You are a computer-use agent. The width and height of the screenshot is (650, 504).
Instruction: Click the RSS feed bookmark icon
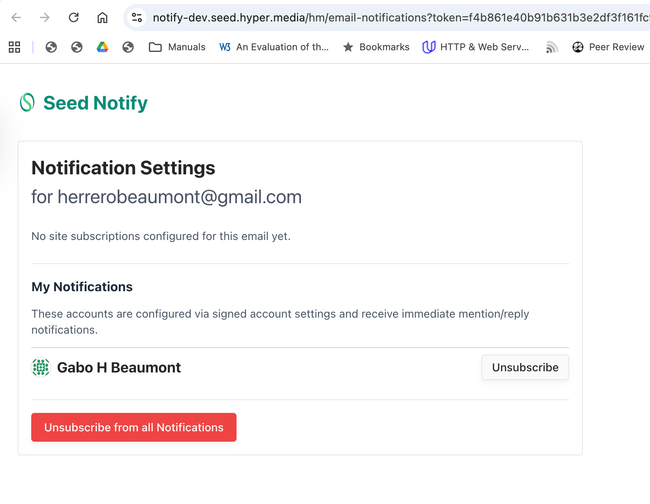[552, 47]
